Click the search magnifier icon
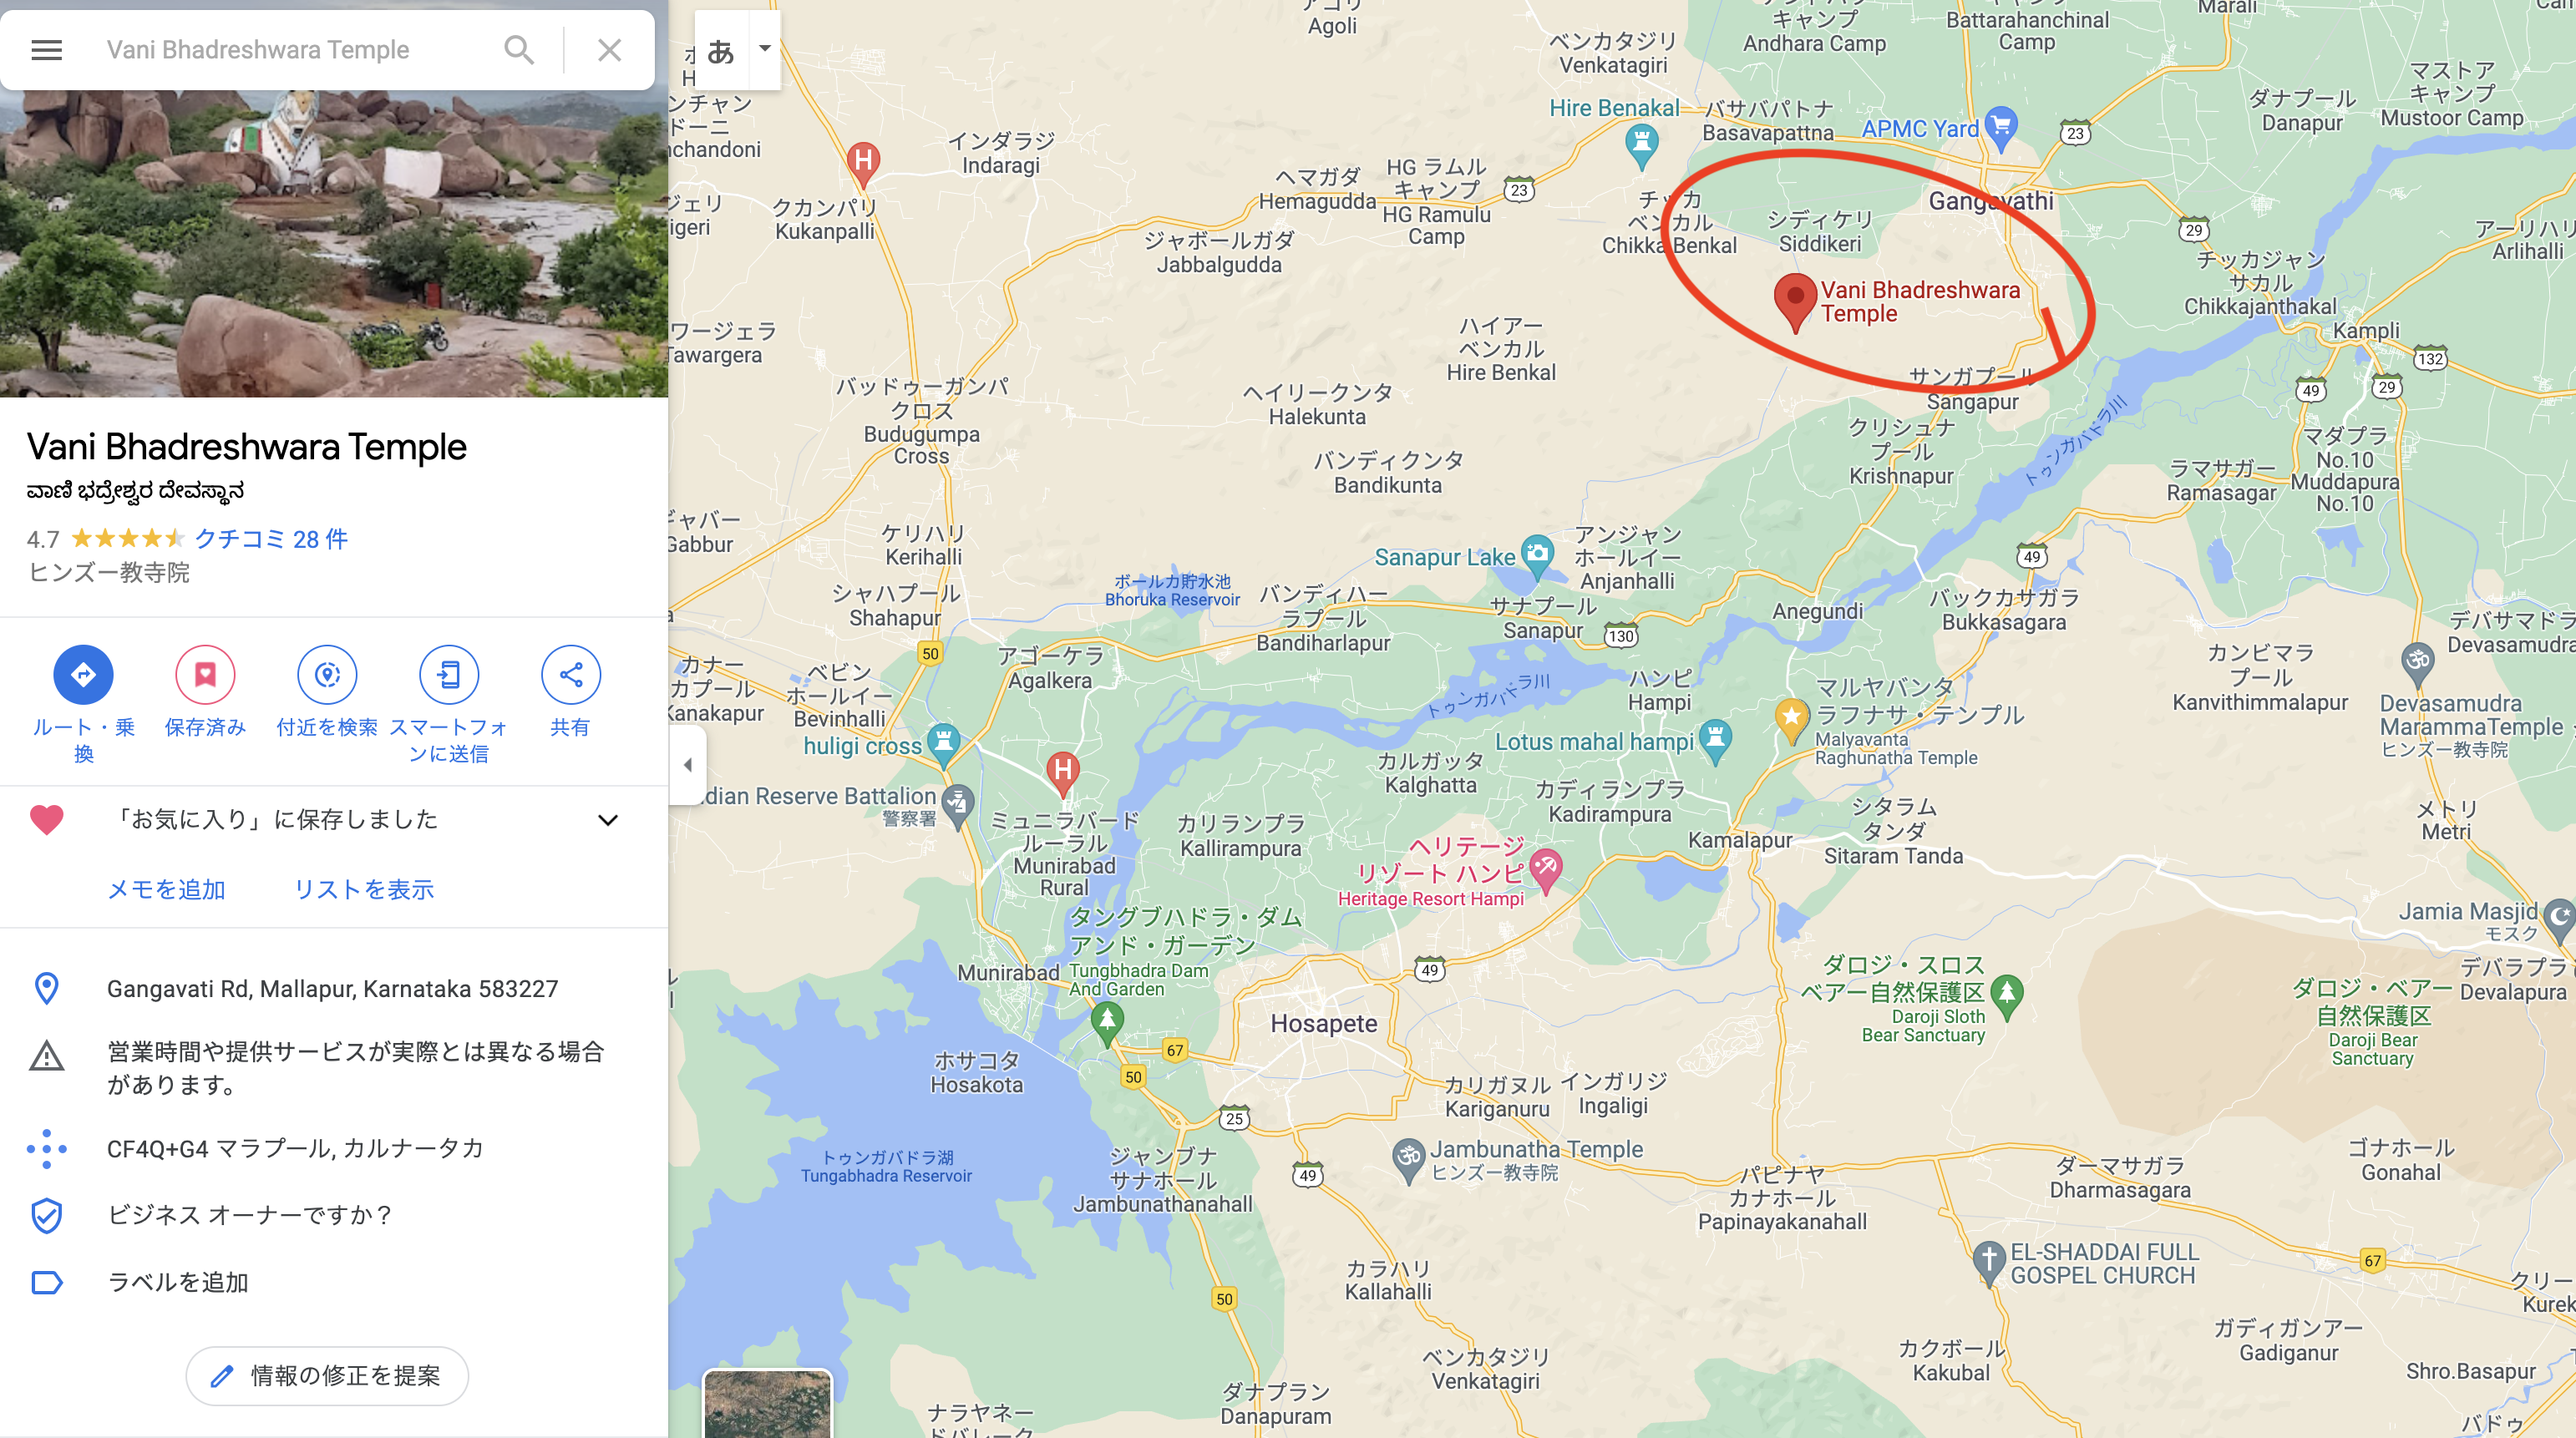 pos(519,50)
